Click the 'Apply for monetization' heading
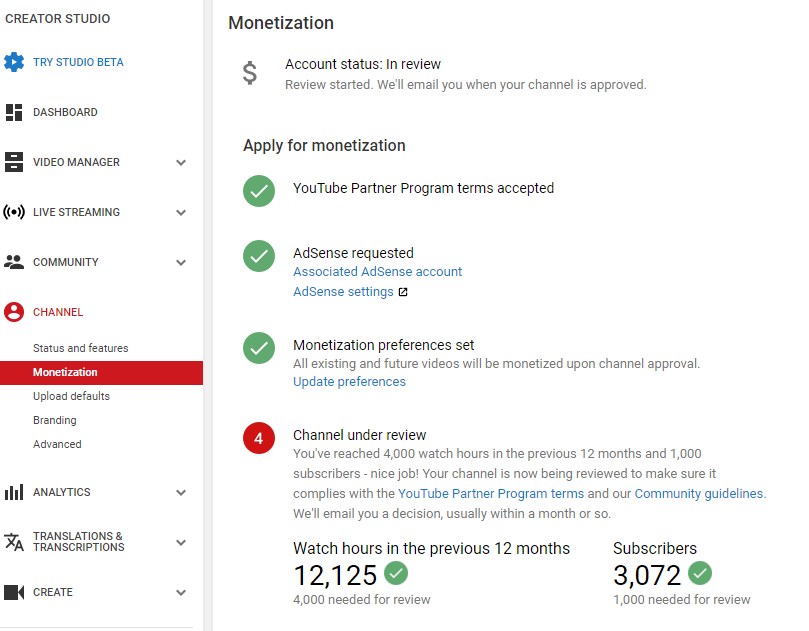Viewport: 809px width, 631px height. (x=325, y=145)
